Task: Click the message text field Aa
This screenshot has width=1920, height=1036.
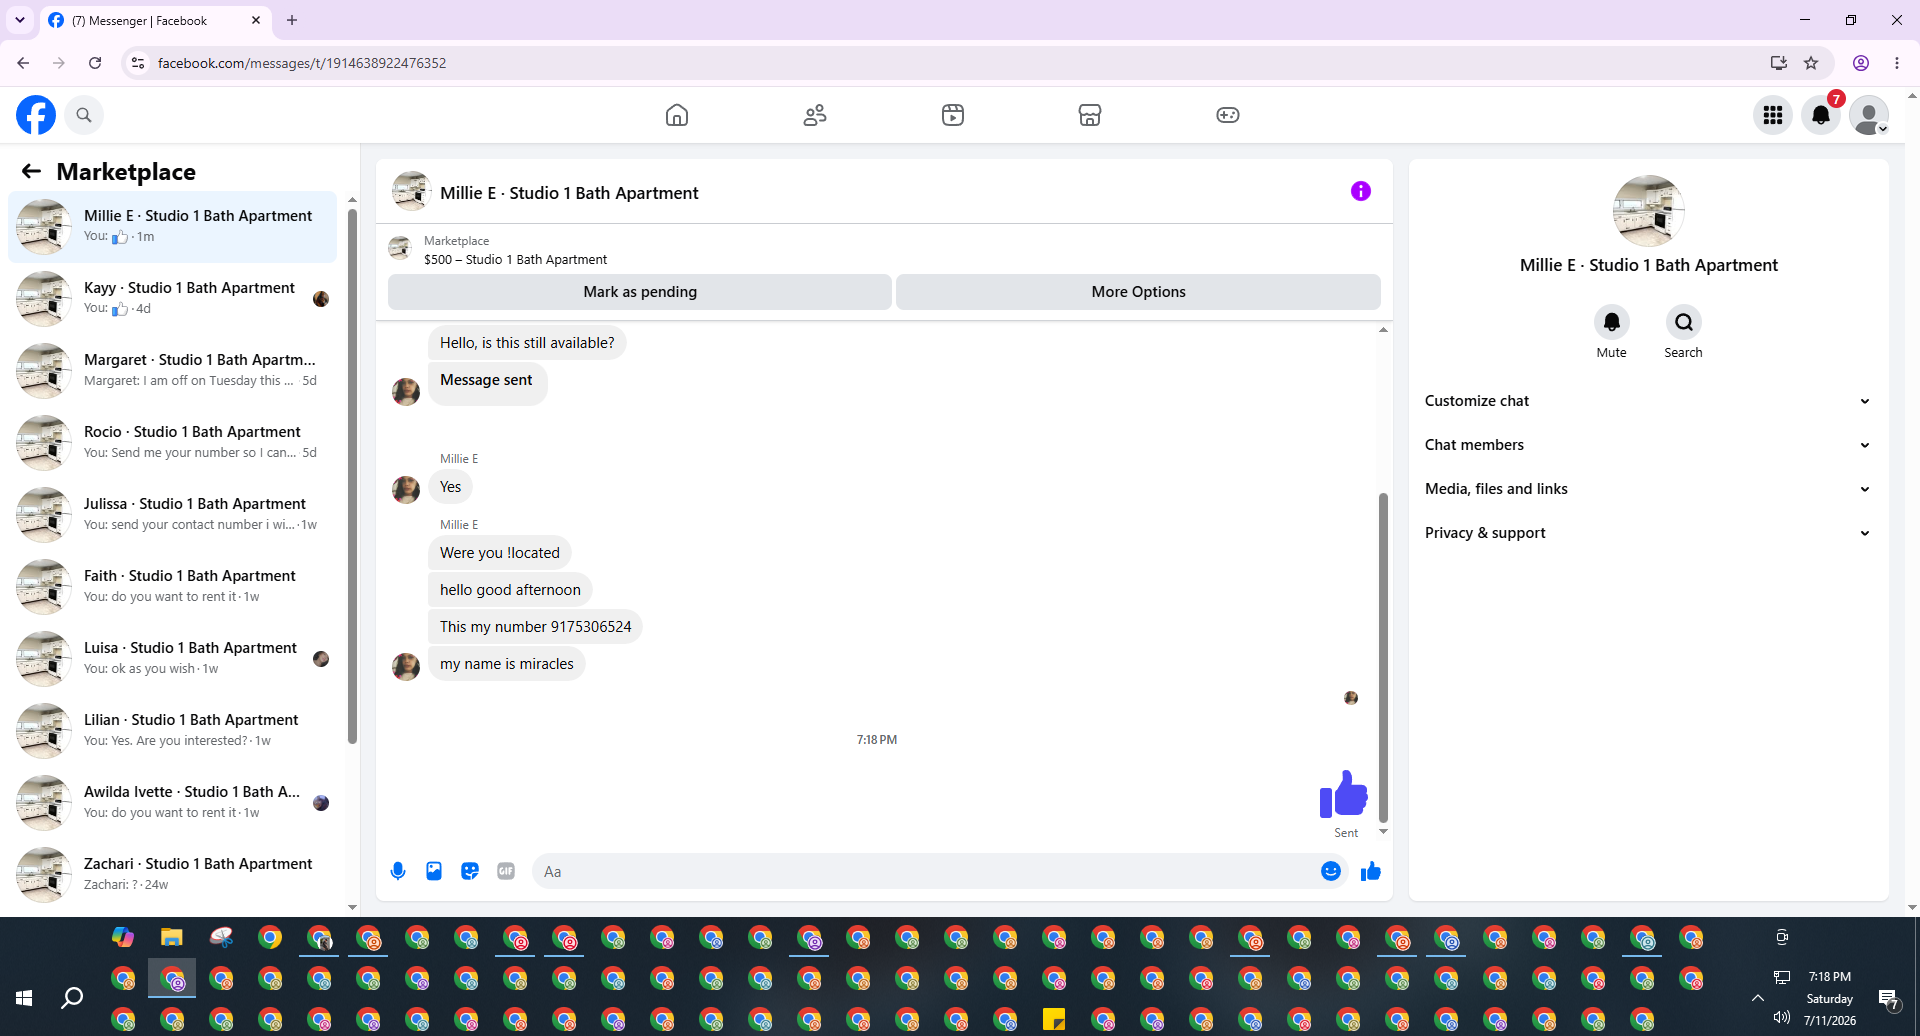Action: click(925, 871)
